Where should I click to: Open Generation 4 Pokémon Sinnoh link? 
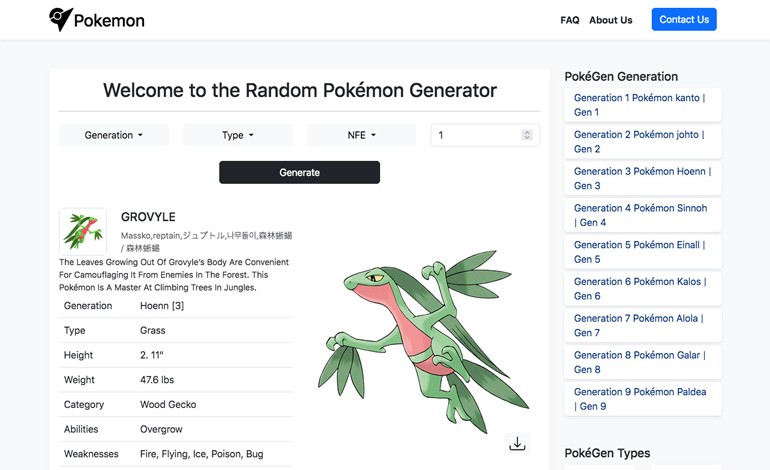(x=643, y=215)
